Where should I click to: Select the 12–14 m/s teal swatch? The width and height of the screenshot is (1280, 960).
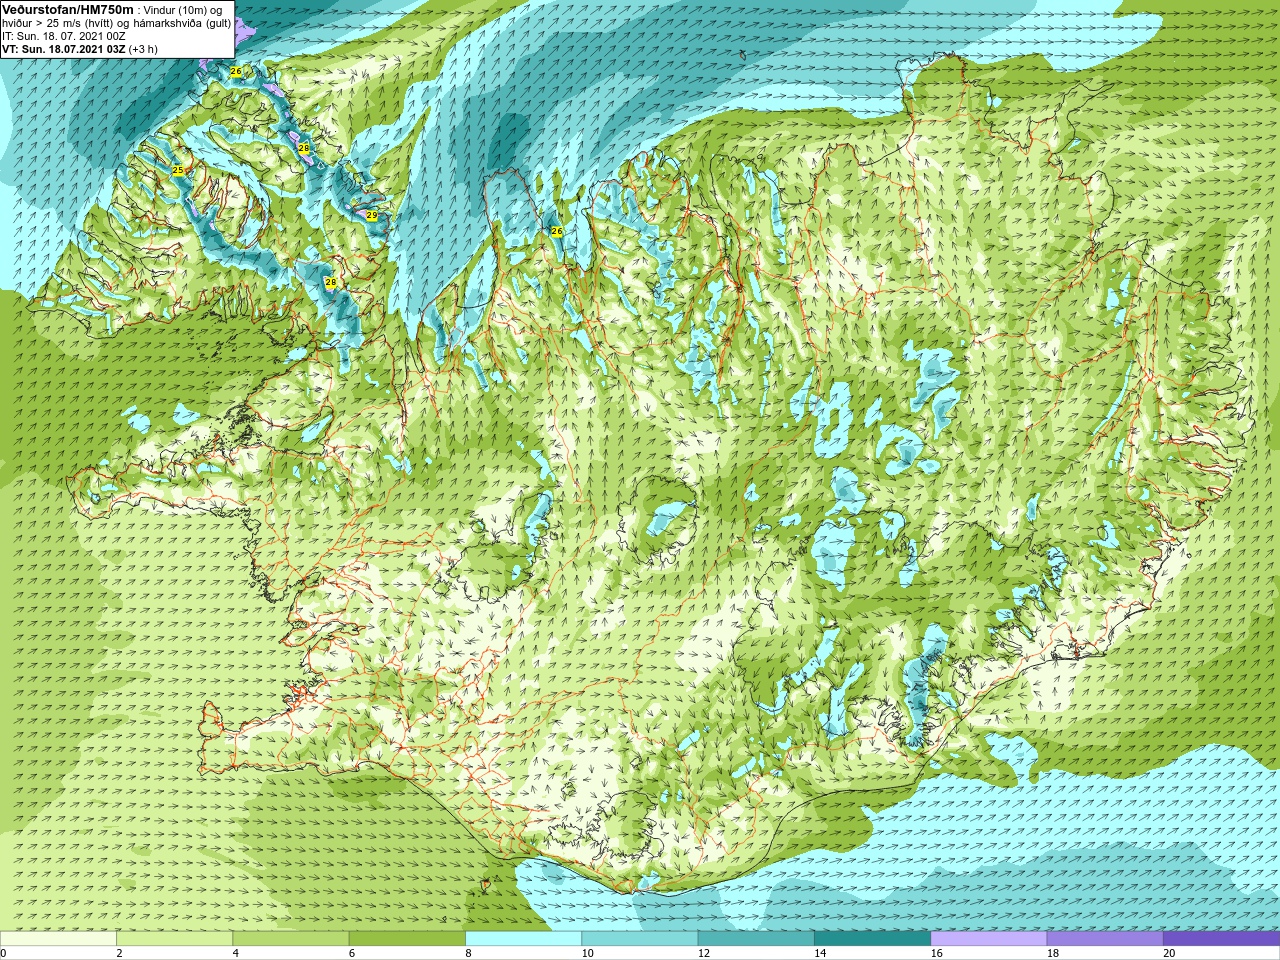point(756,938)
